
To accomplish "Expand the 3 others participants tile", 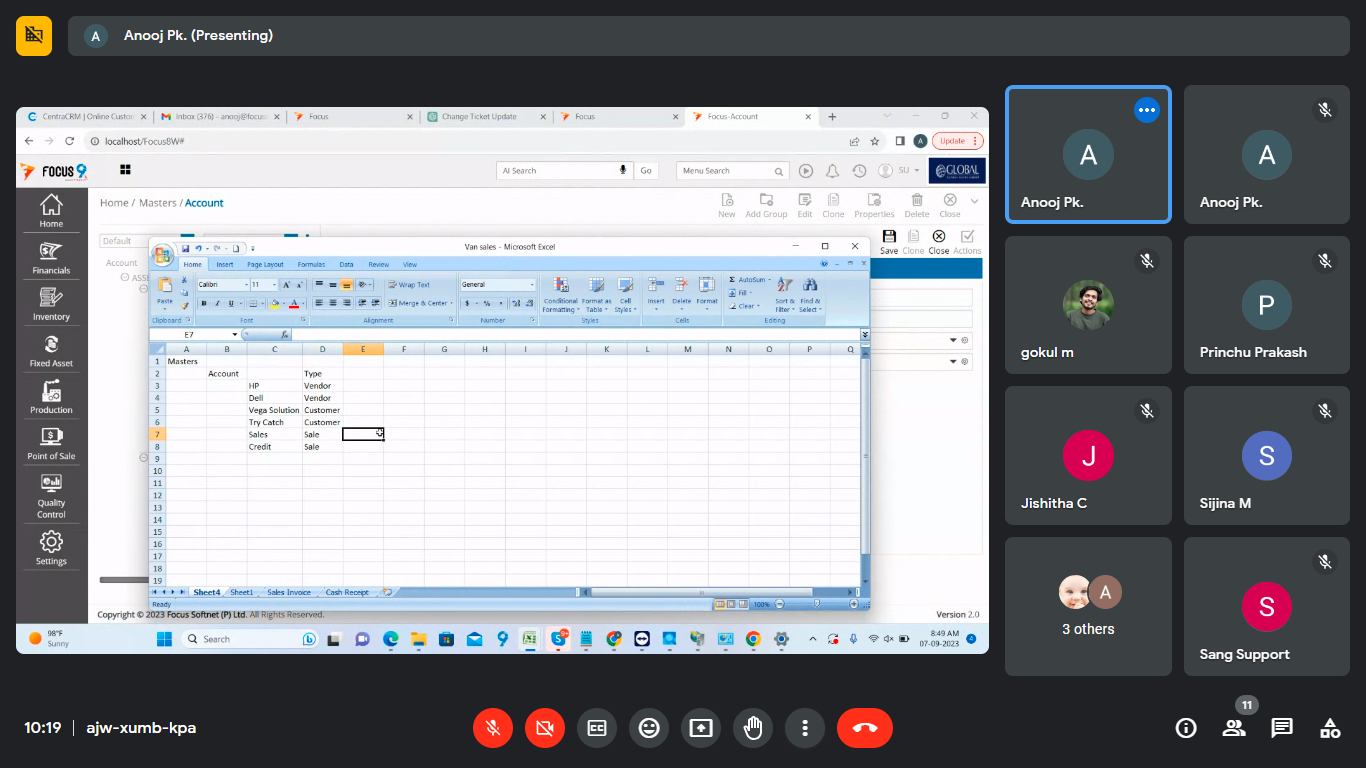I will coord(1088,606).
